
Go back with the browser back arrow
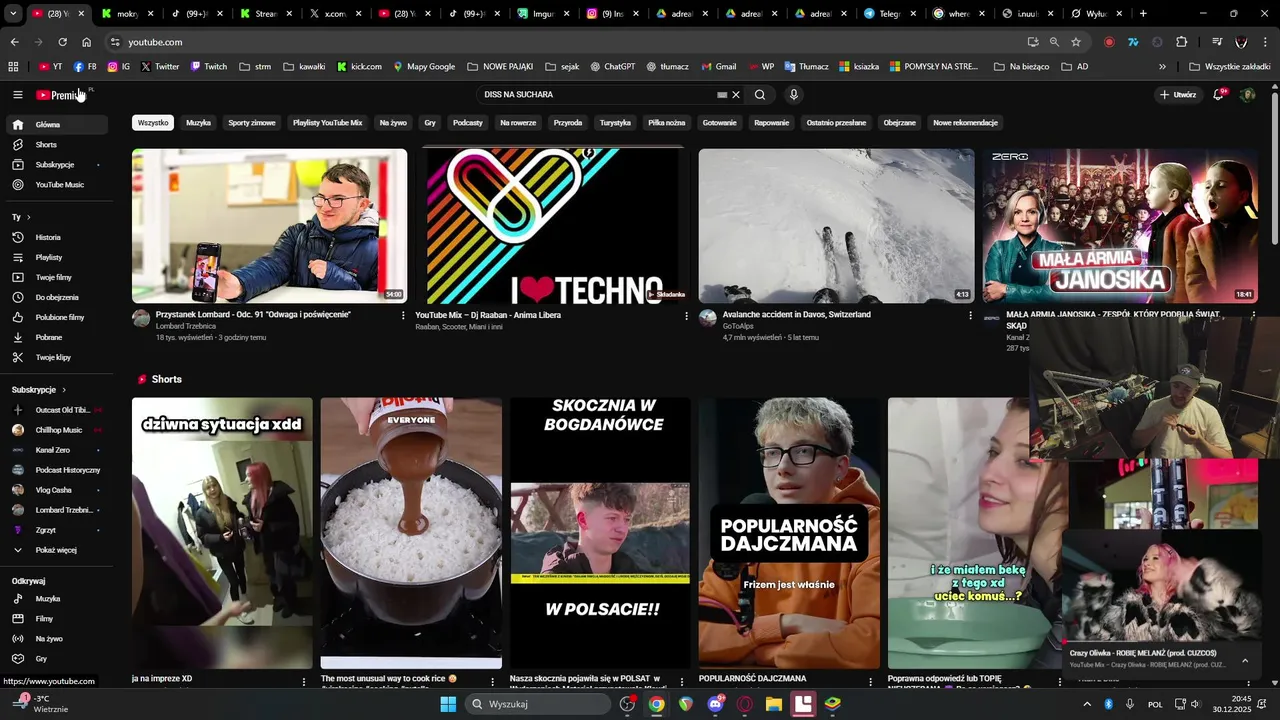click(x=14, y=42)
